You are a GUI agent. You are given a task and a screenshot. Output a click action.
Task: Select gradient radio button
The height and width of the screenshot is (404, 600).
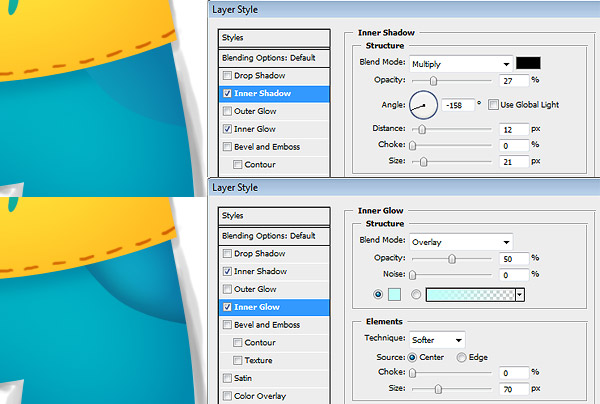(x=416, y=294)
